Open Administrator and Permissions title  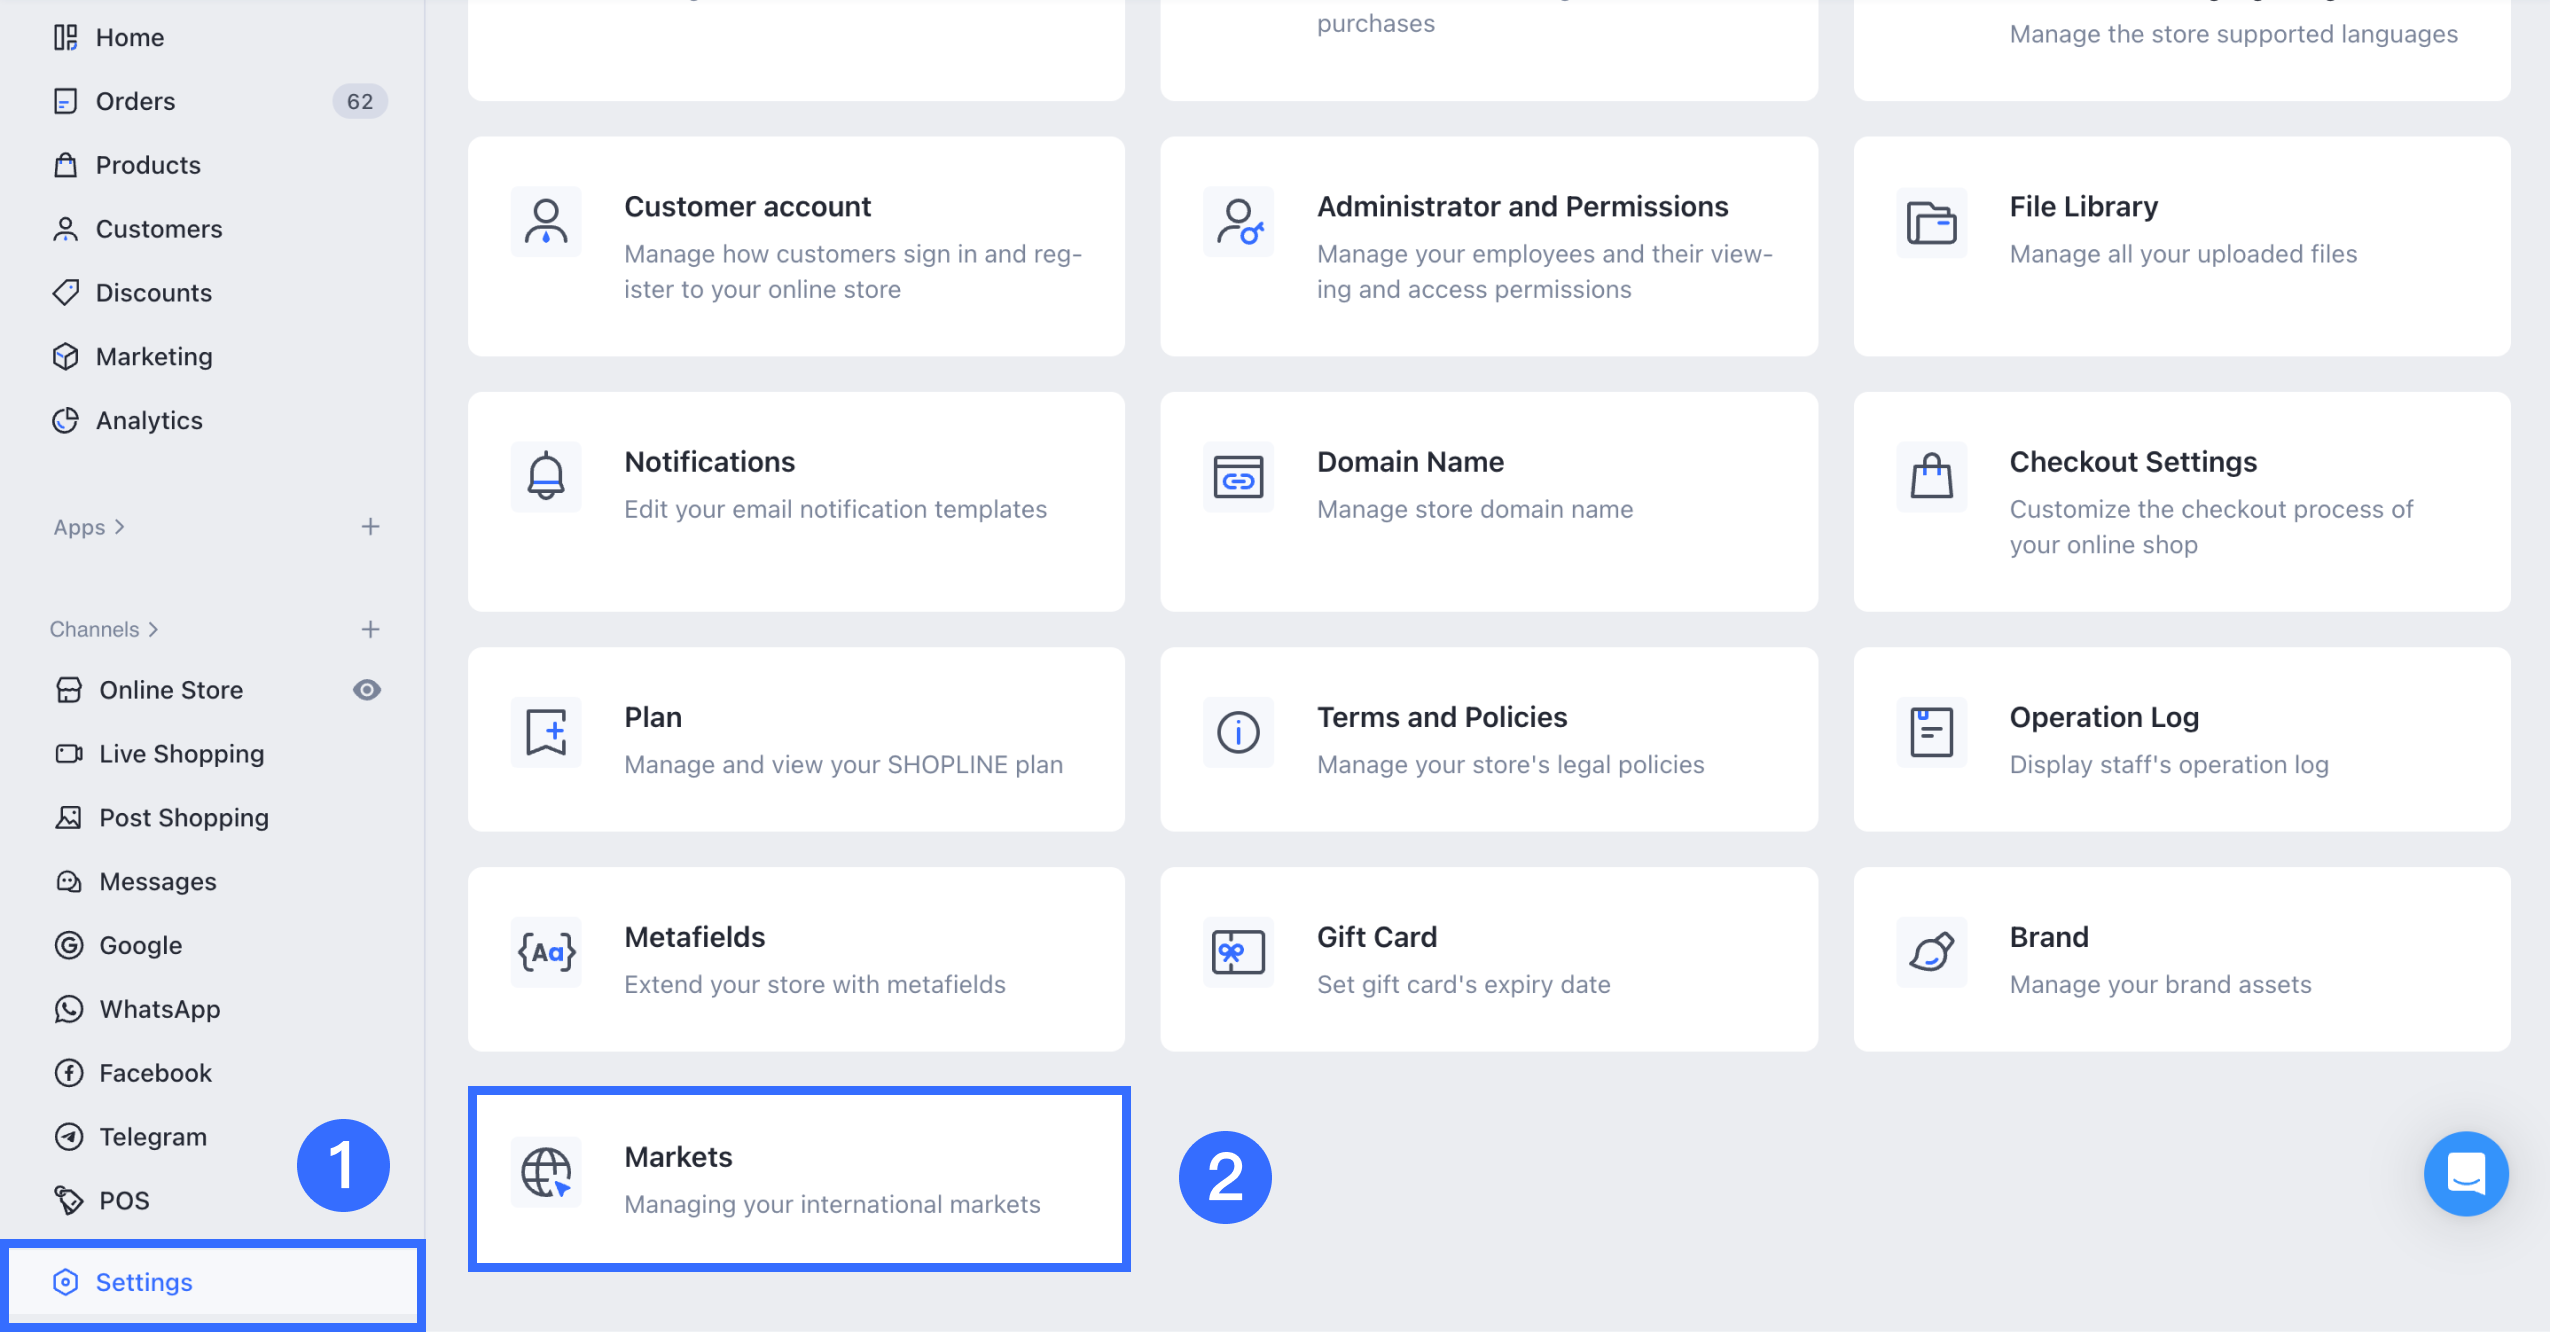point(1523,207)
